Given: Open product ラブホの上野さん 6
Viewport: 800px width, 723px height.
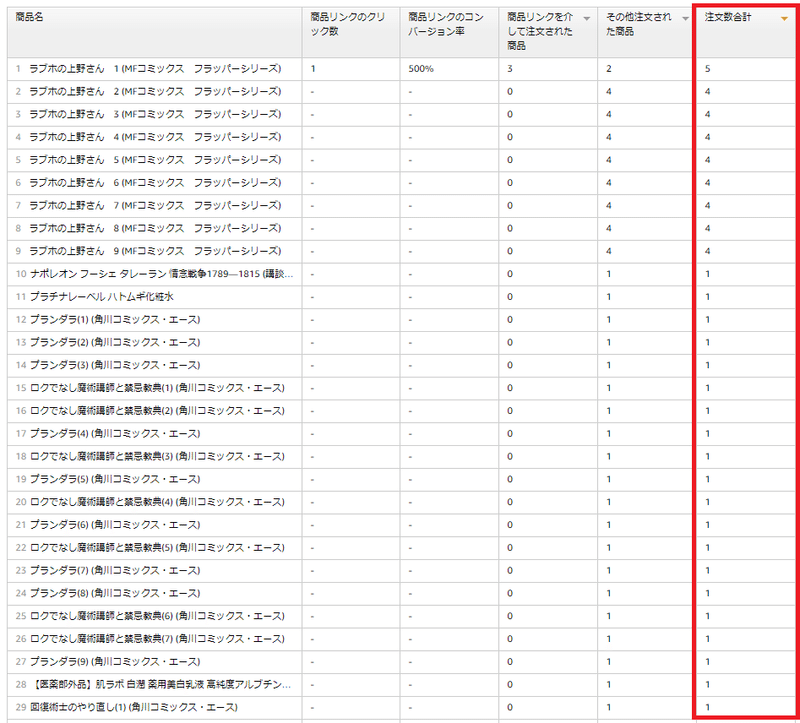Looking at the screenshot, I should point(155,183).
